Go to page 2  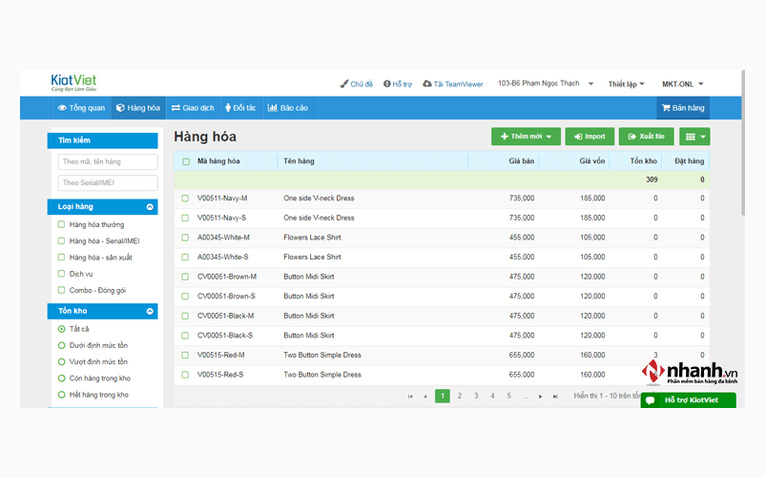tap(460, 396)
